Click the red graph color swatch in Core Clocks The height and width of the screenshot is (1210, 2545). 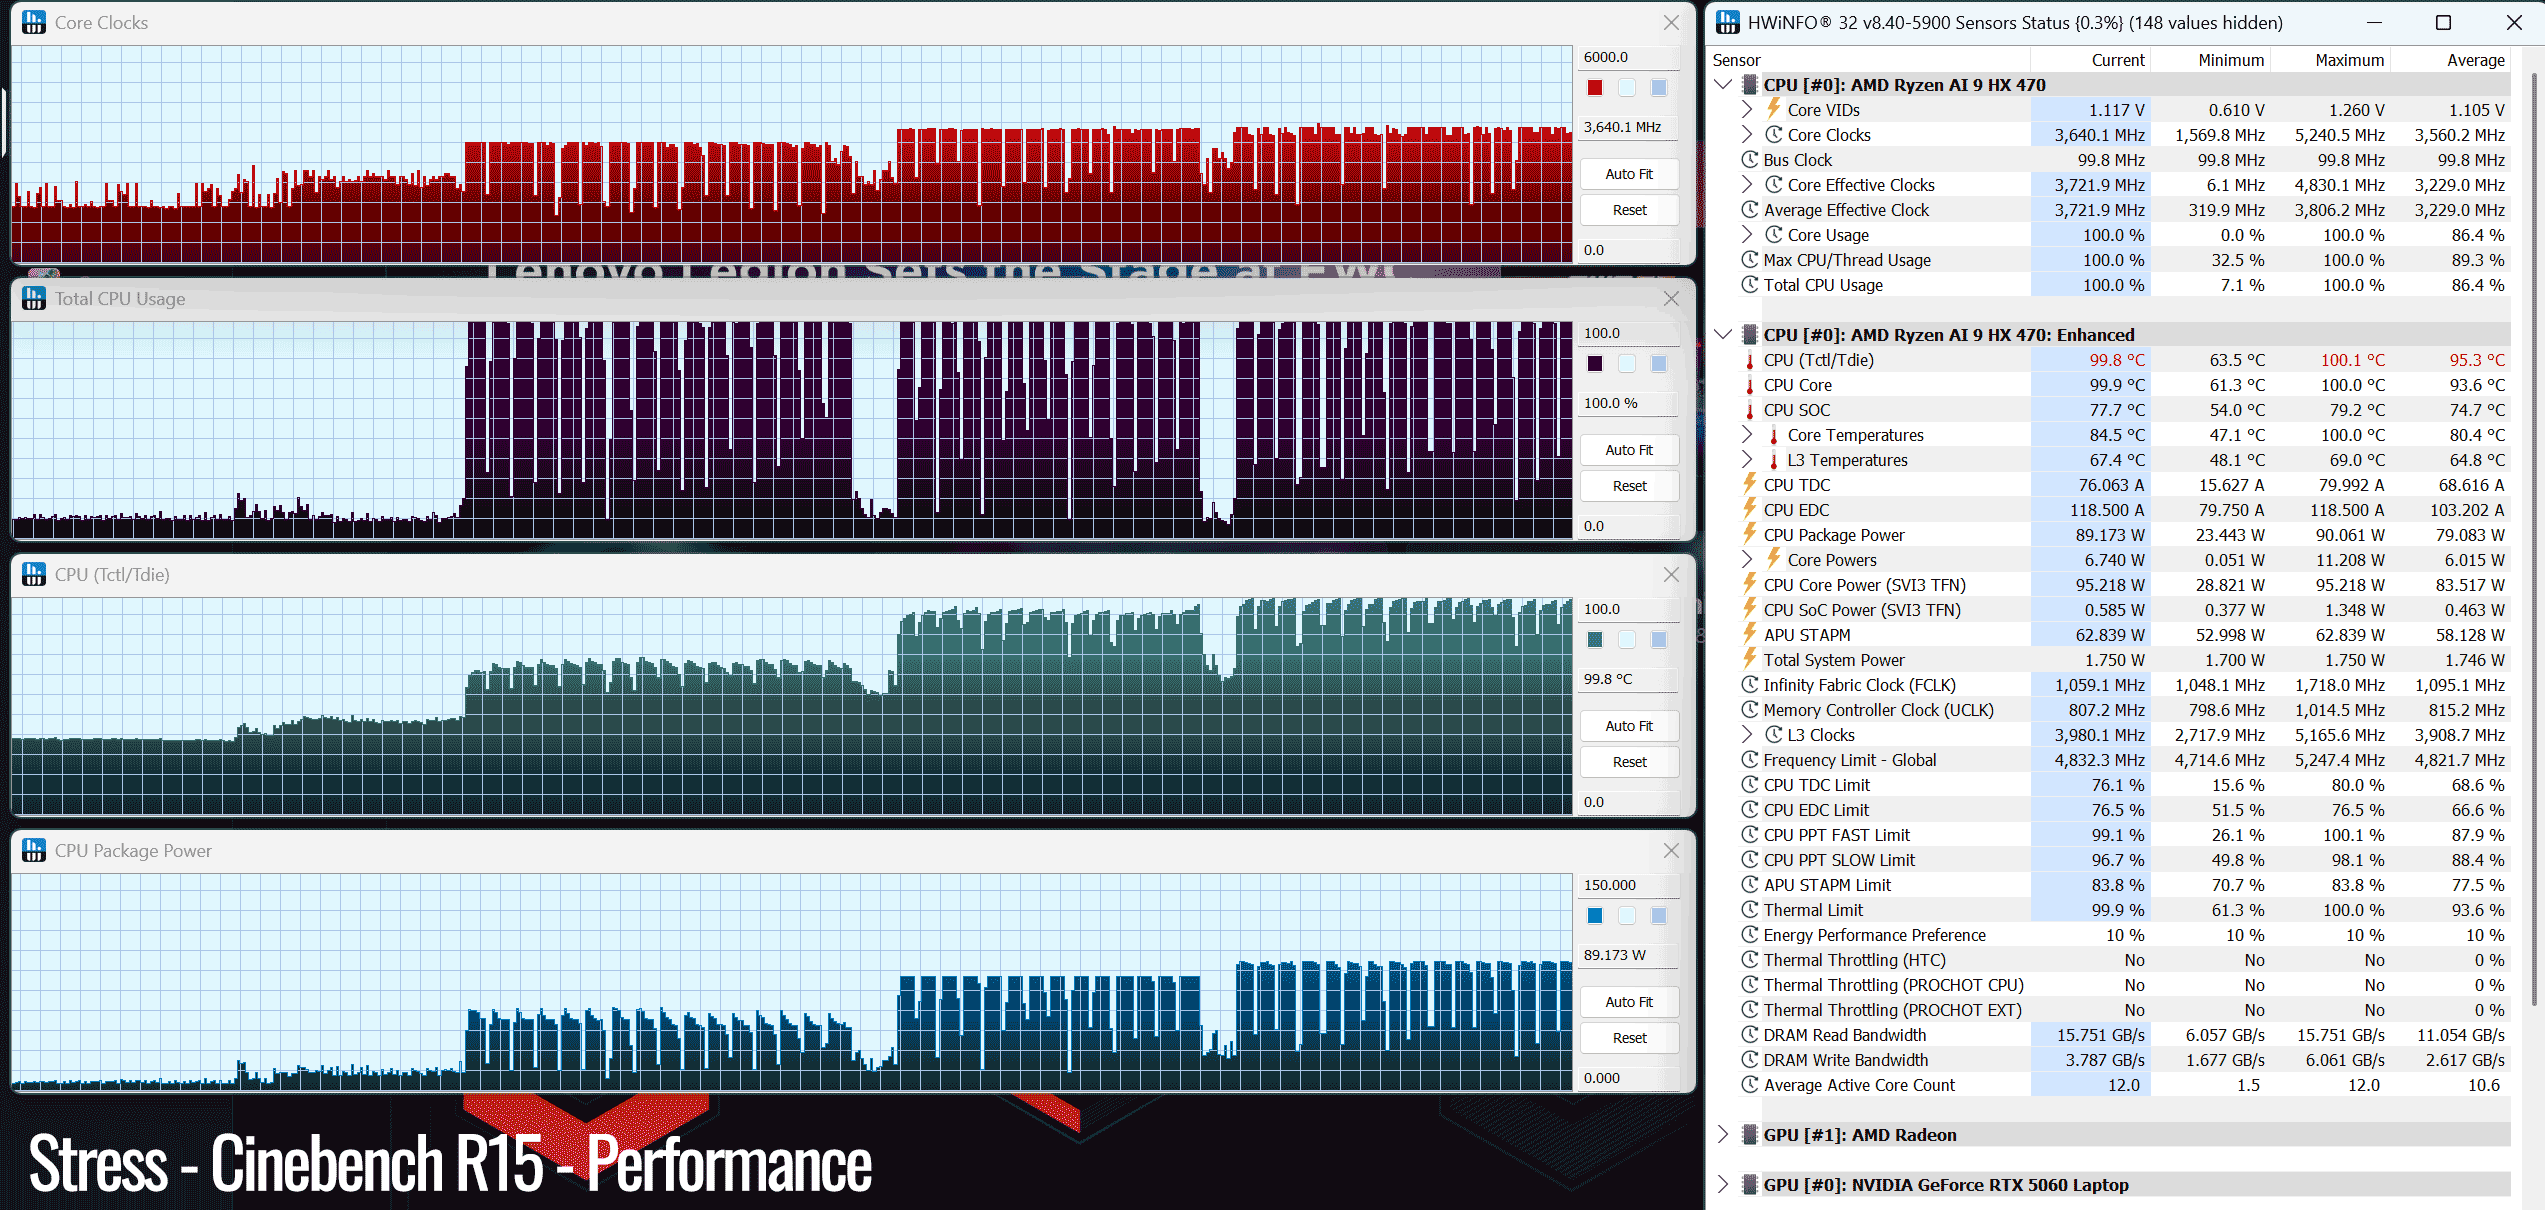tap(1595, 88)
